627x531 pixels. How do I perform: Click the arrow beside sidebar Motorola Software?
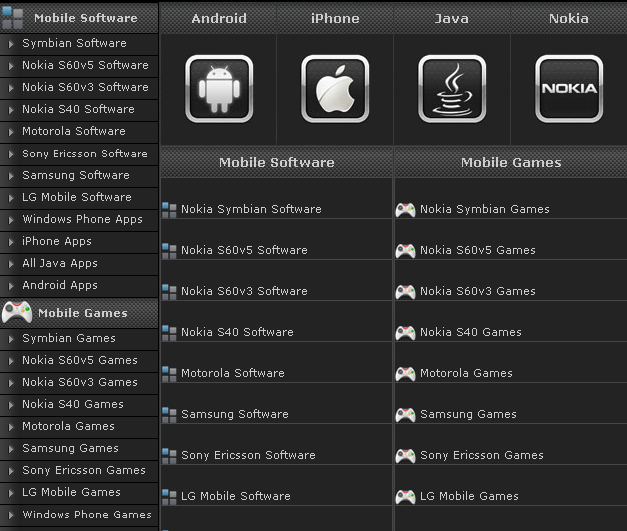(x=11, y=132)
